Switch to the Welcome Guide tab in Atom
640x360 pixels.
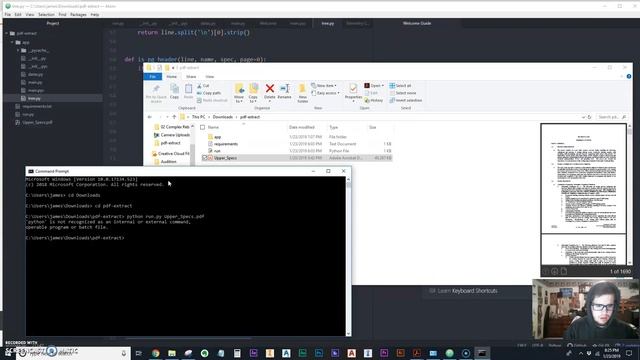417,24
